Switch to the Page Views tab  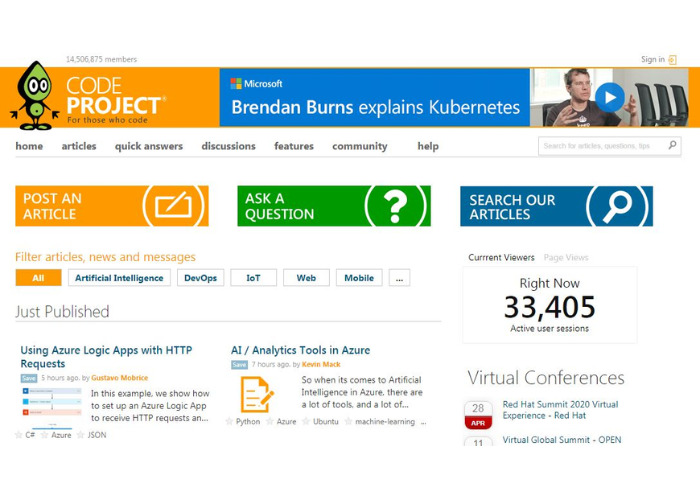tap(566, 257)
